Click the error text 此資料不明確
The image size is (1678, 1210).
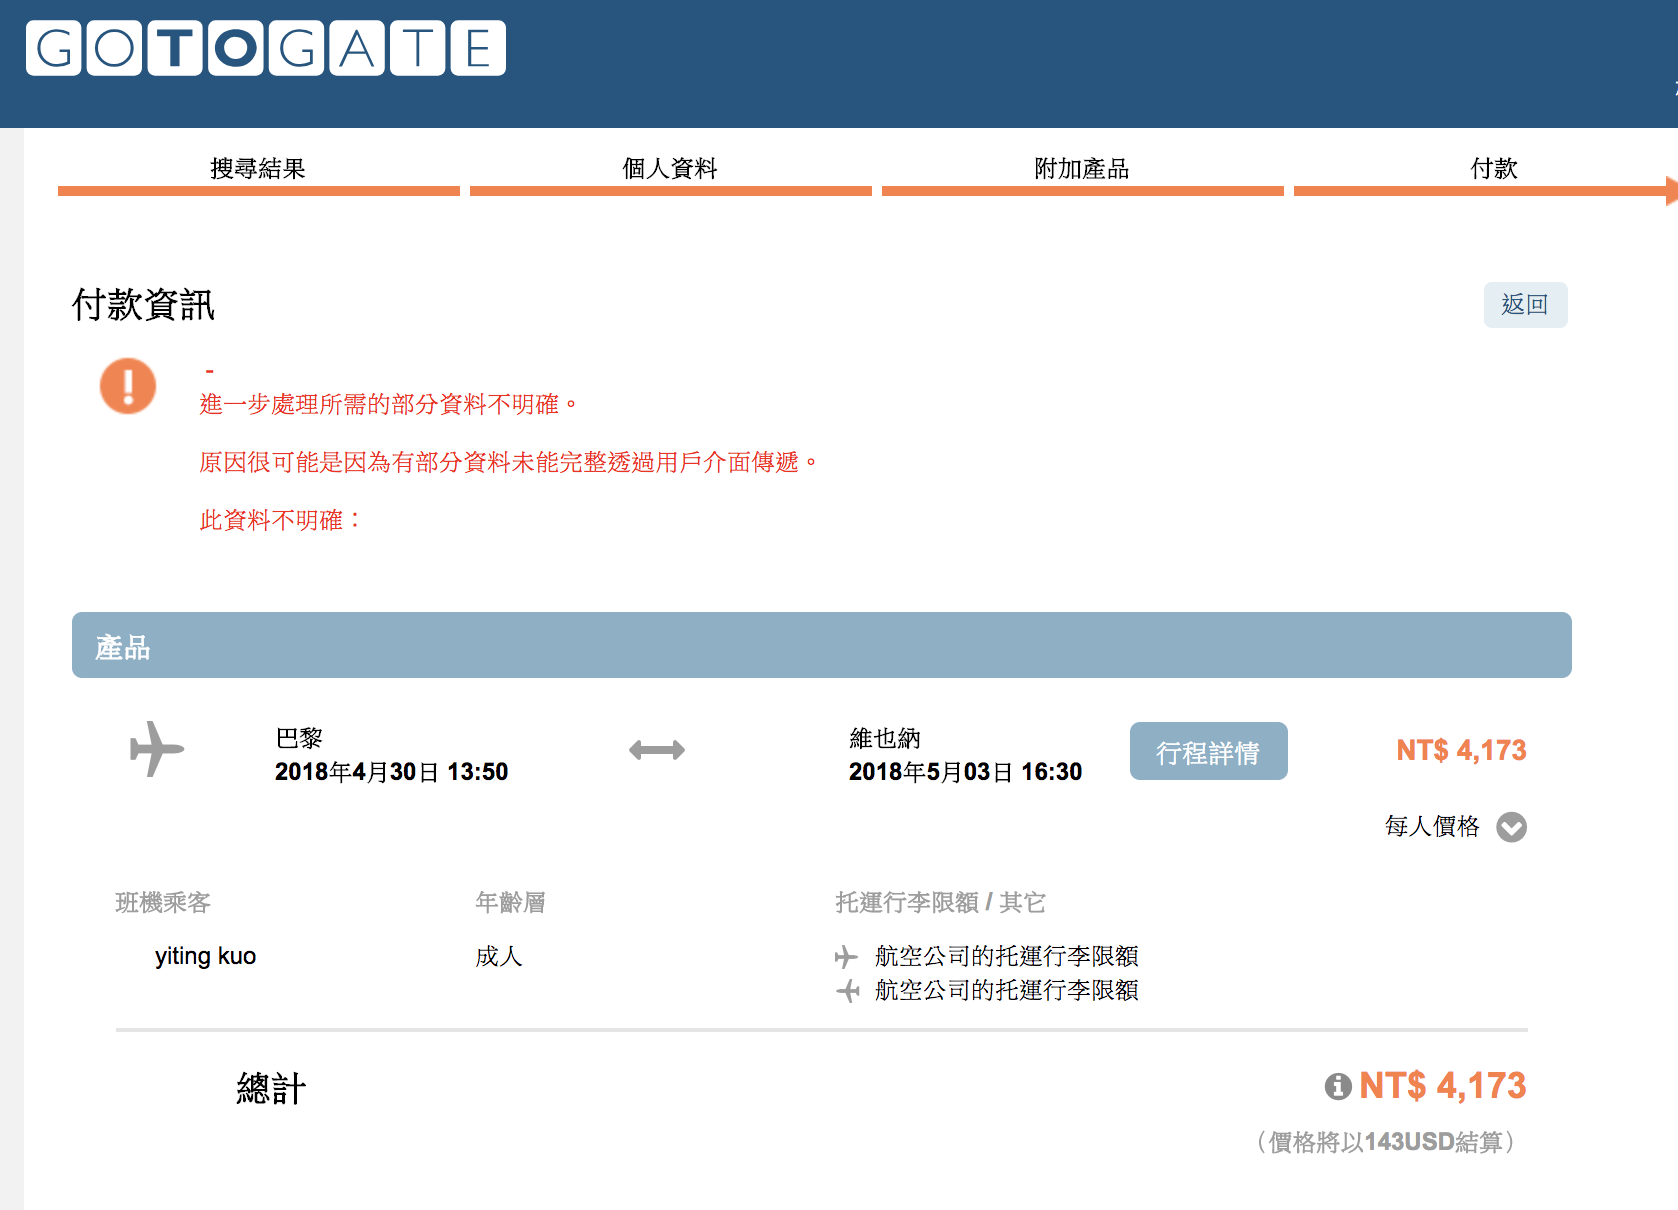[x=280, y=520]
